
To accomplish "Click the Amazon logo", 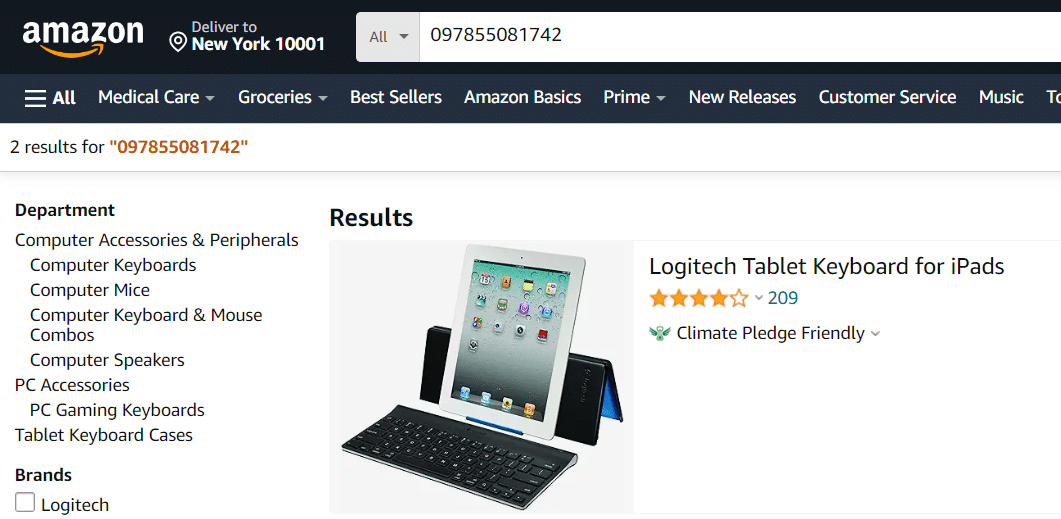I will tap(83, 39).
